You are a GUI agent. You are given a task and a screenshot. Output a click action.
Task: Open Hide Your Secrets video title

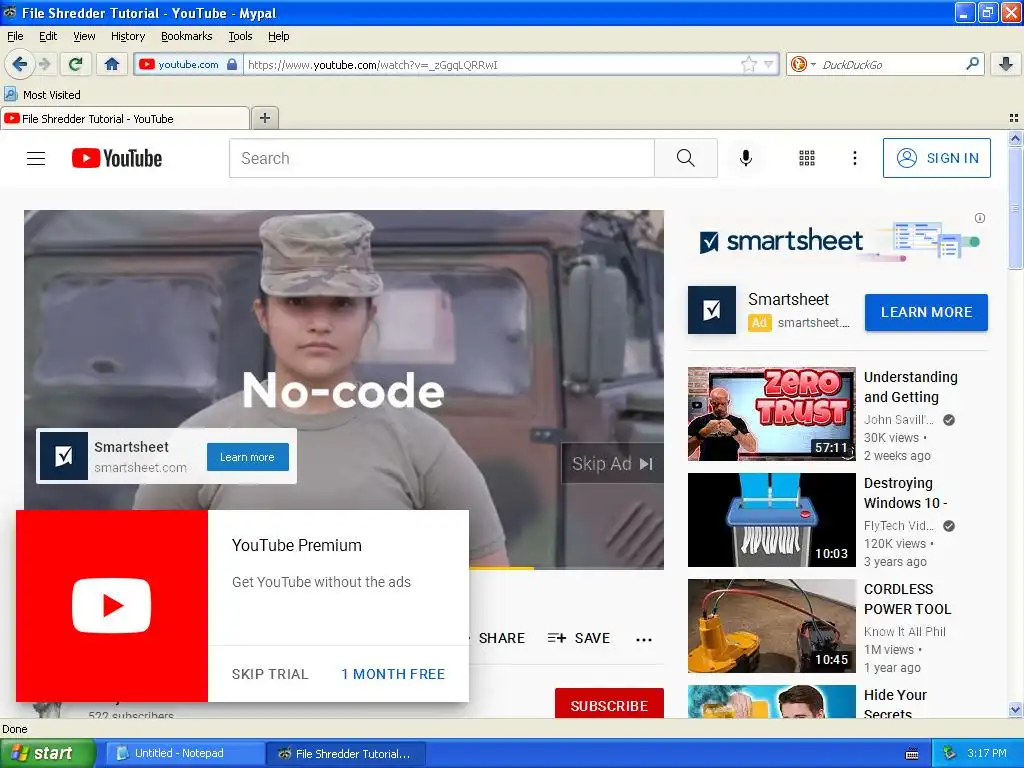coord(895,703)
